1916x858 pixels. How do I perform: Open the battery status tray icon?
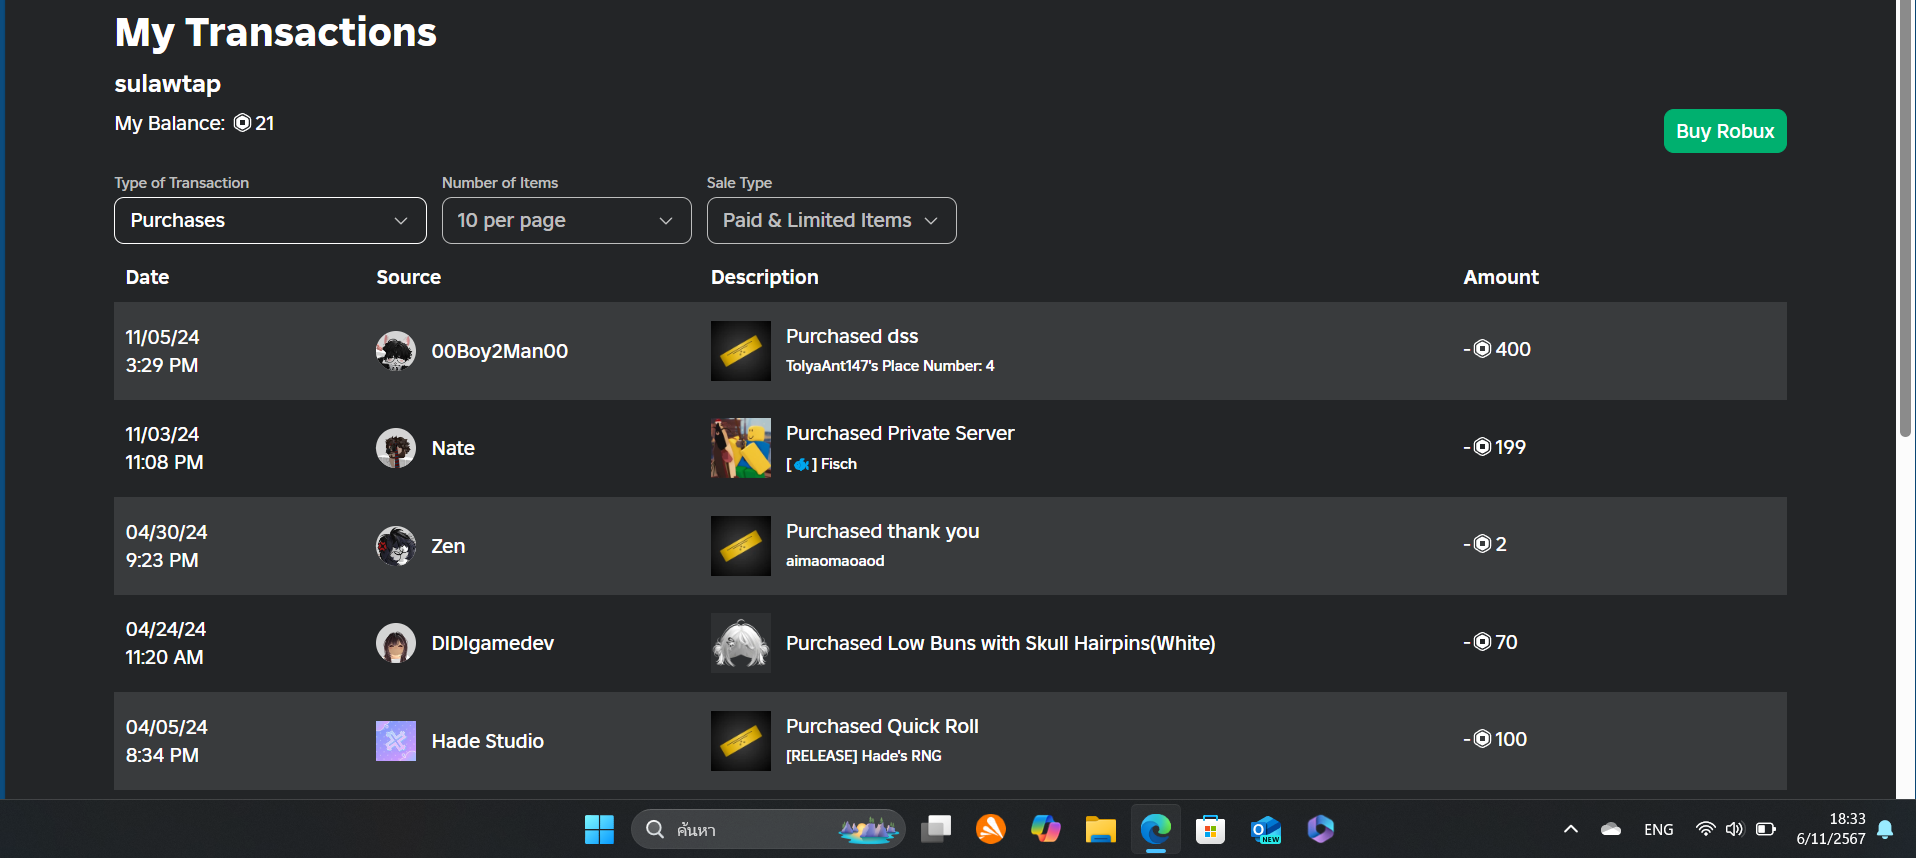tap(1766, 829)
